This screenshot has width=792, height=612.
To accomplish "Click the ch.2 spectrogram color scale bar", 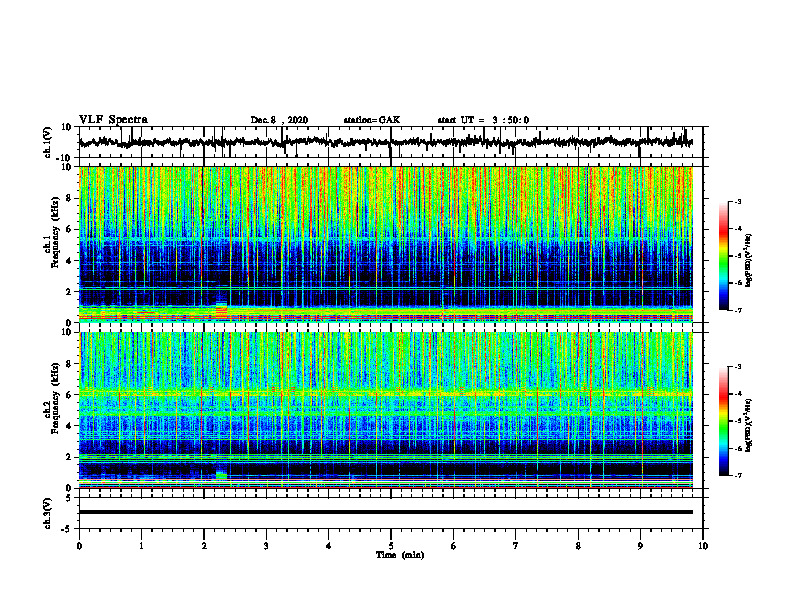I will (x=723, y=421).
